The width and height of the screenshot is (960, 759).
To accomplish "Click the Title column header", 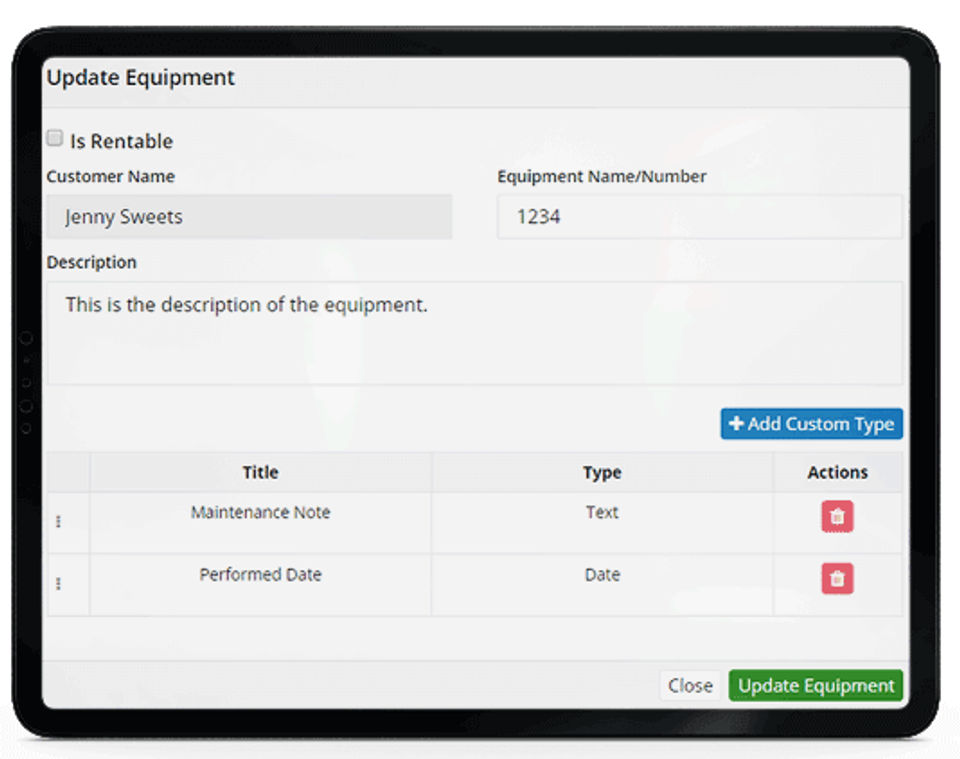I will (260, 473).
